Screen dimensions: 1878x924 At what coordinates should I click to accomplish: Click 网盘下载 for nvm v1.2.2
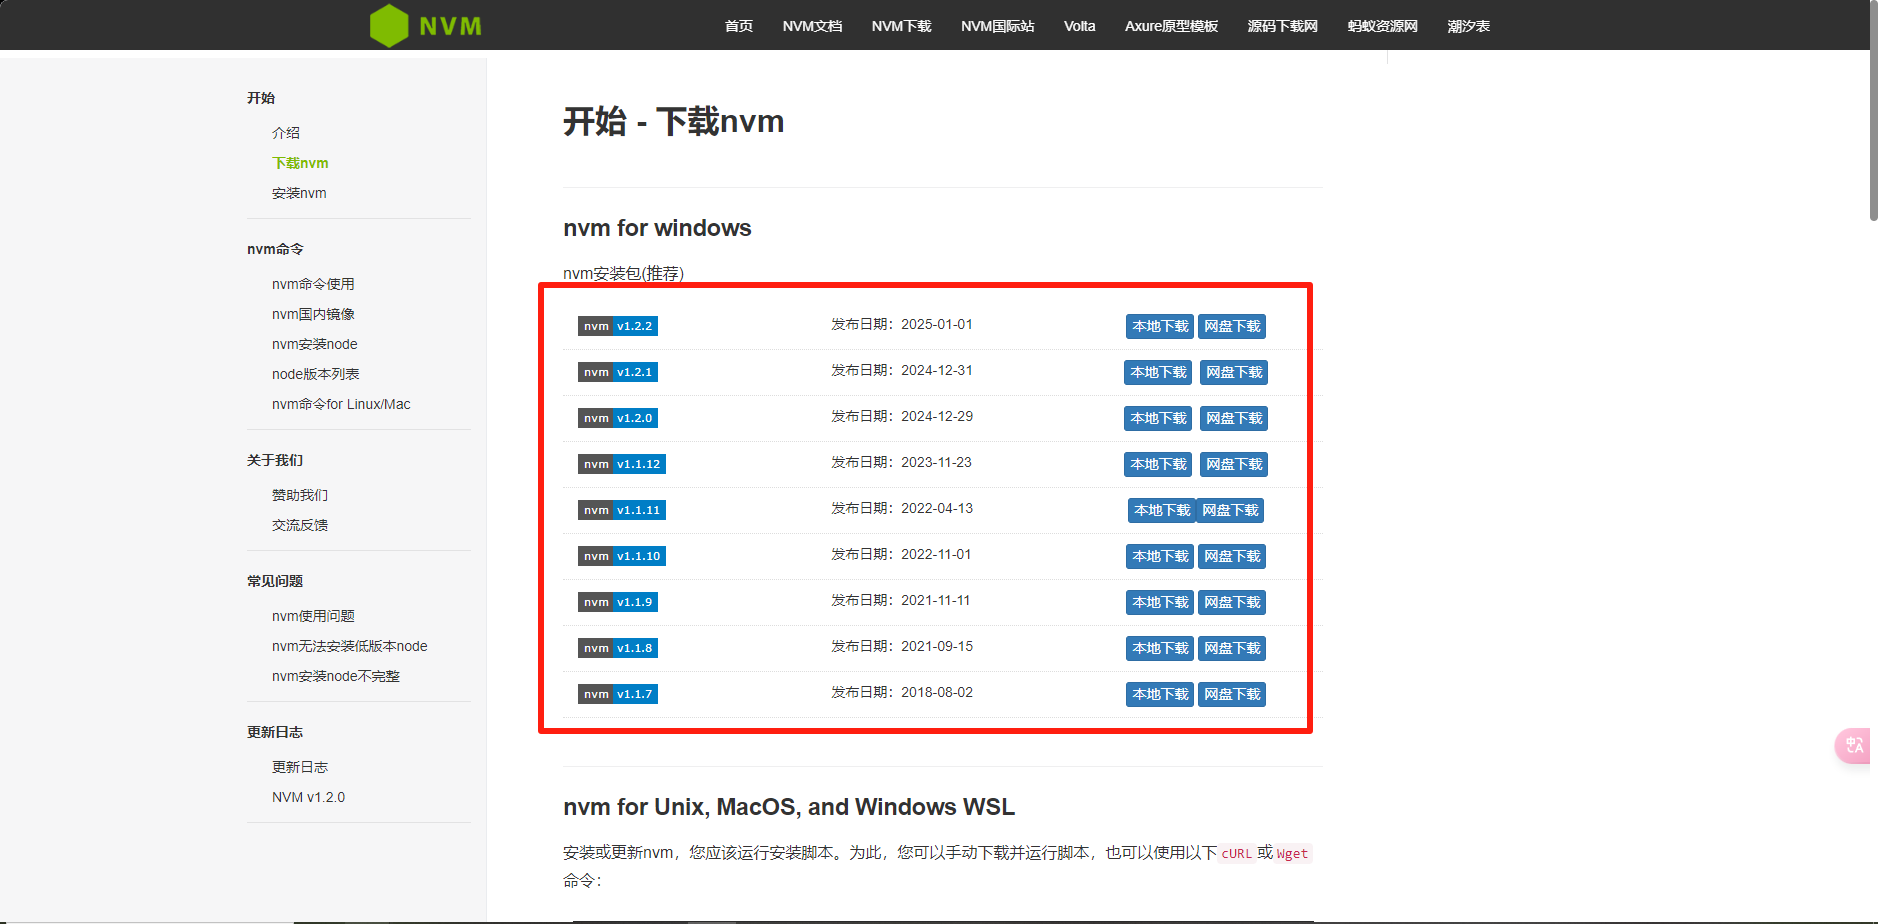(1232, 326)
